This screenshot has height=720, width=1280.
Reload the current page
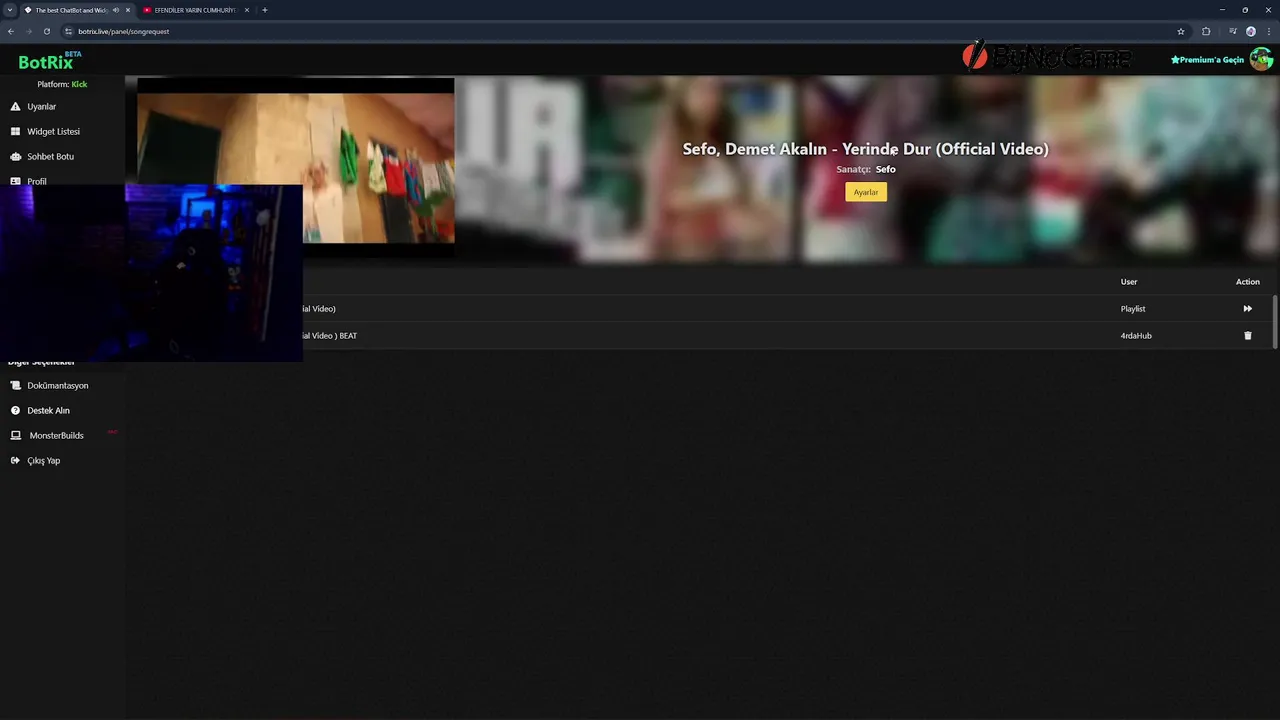coord(46,31)
